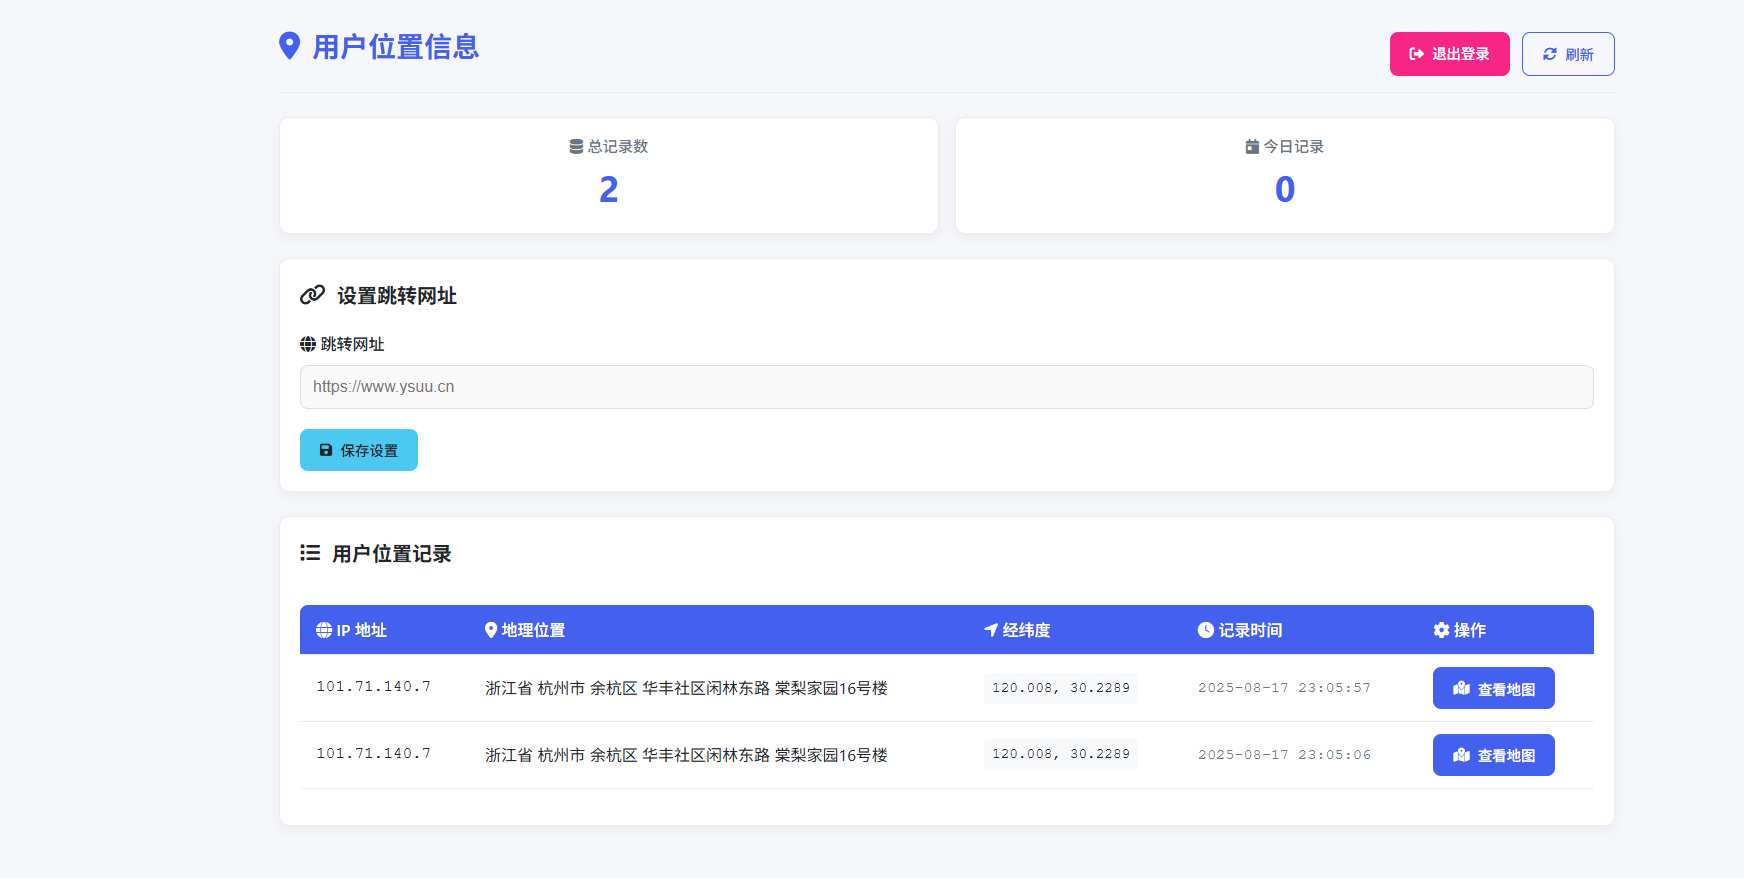
Task: Click the 刷新 refresh button
Action: click(x=1568, y=54)
